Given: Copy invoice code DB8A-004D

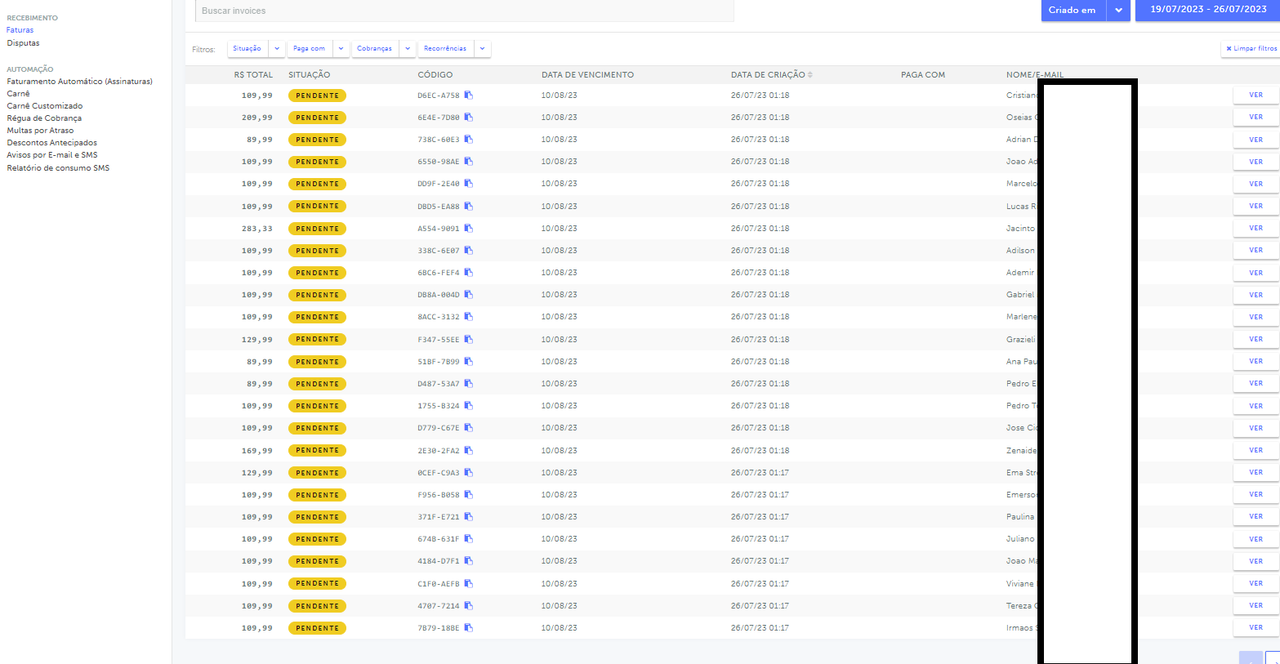Looking at the screenshot, I should point(469,295).
